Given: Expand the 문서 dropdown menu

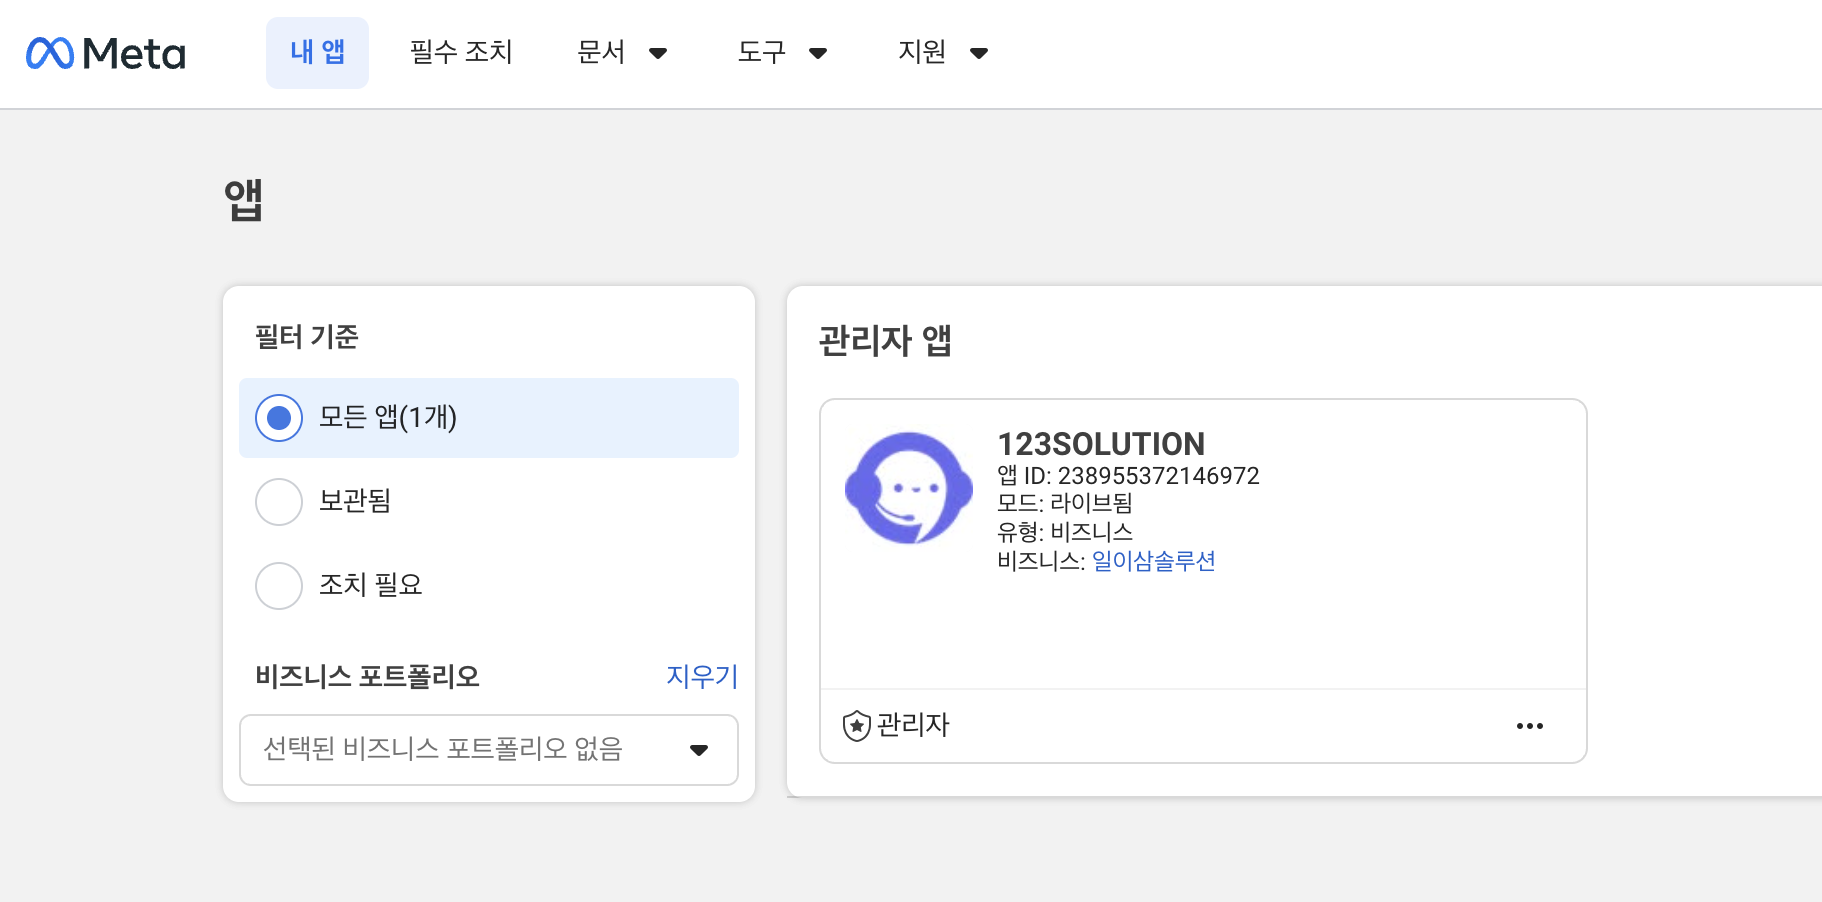Looking at the screenshot, I should pyautogui.click(x=621, y=53).
